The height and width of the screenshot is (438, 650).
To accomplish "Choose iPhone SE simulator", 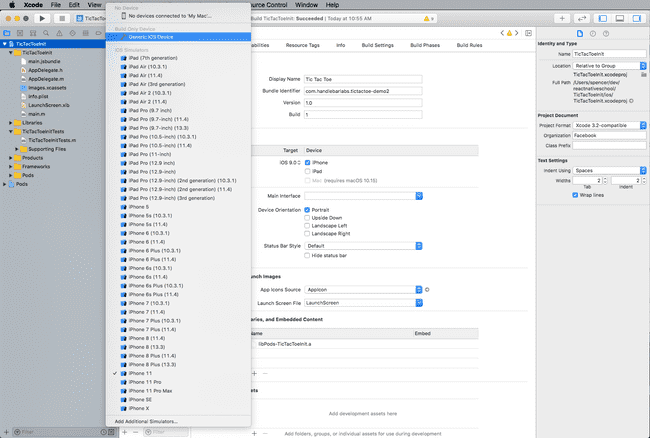I will (x=178, y=399).
